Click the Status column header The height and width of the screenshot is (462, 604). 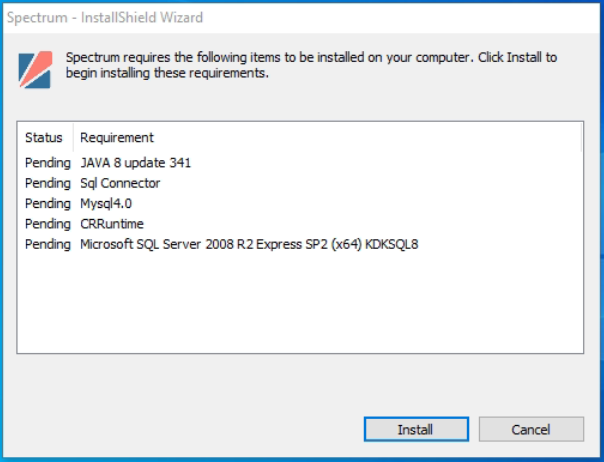pyautogui.click(x=44, y=138)
